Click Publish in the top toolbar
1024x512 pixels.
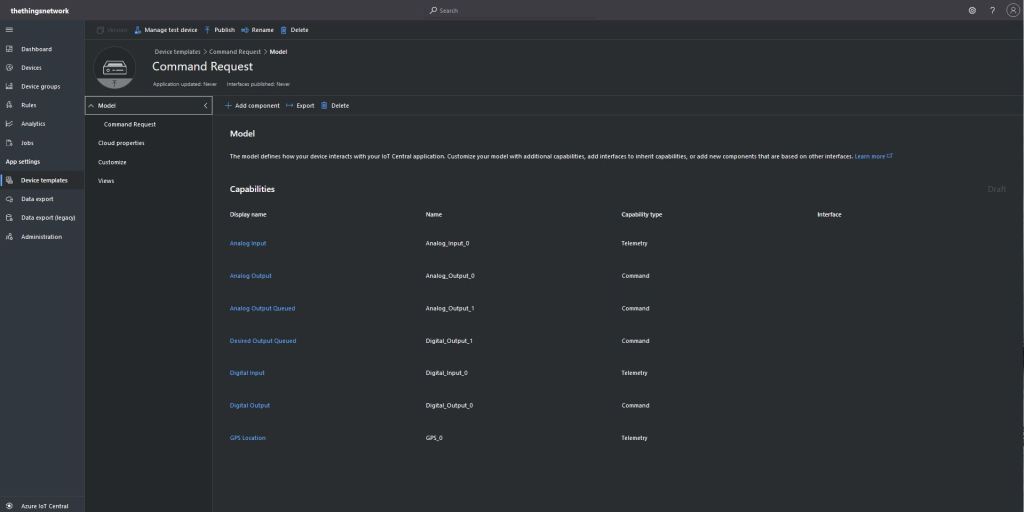pos(219,30)
